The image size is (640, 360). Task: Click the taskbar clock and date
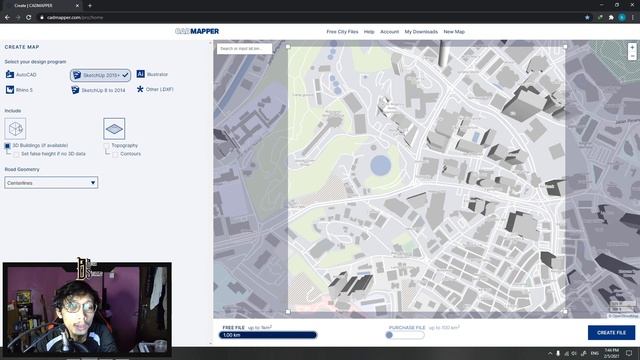click(611, 353)
